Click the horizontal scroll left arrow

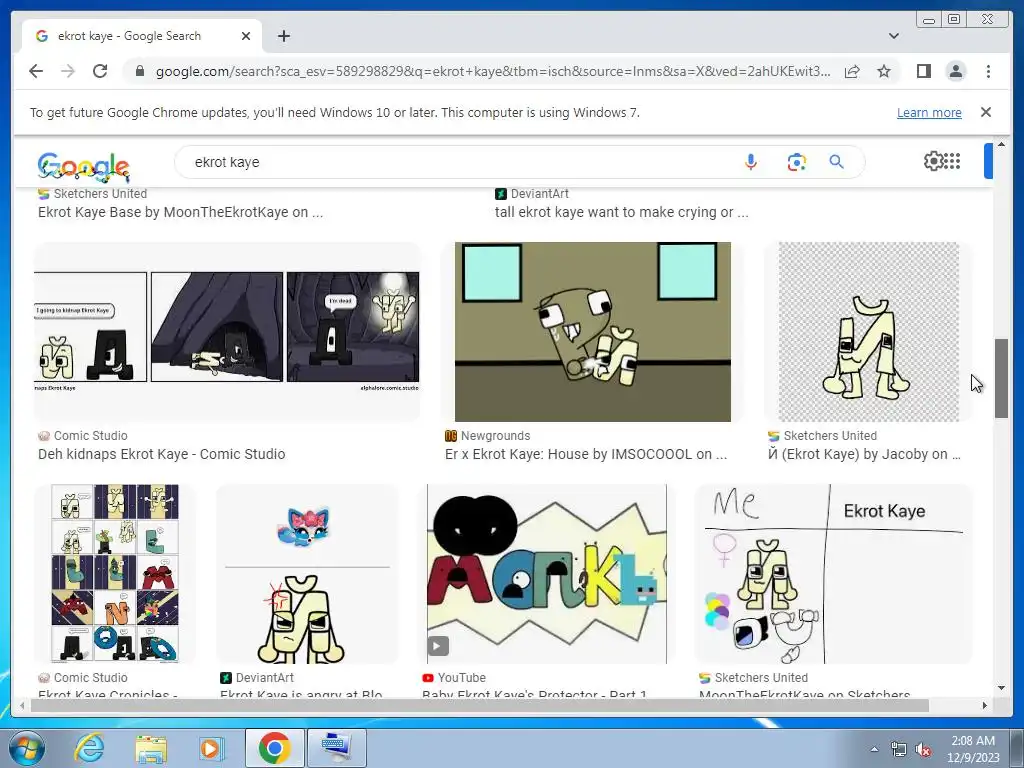click(22, 705)
